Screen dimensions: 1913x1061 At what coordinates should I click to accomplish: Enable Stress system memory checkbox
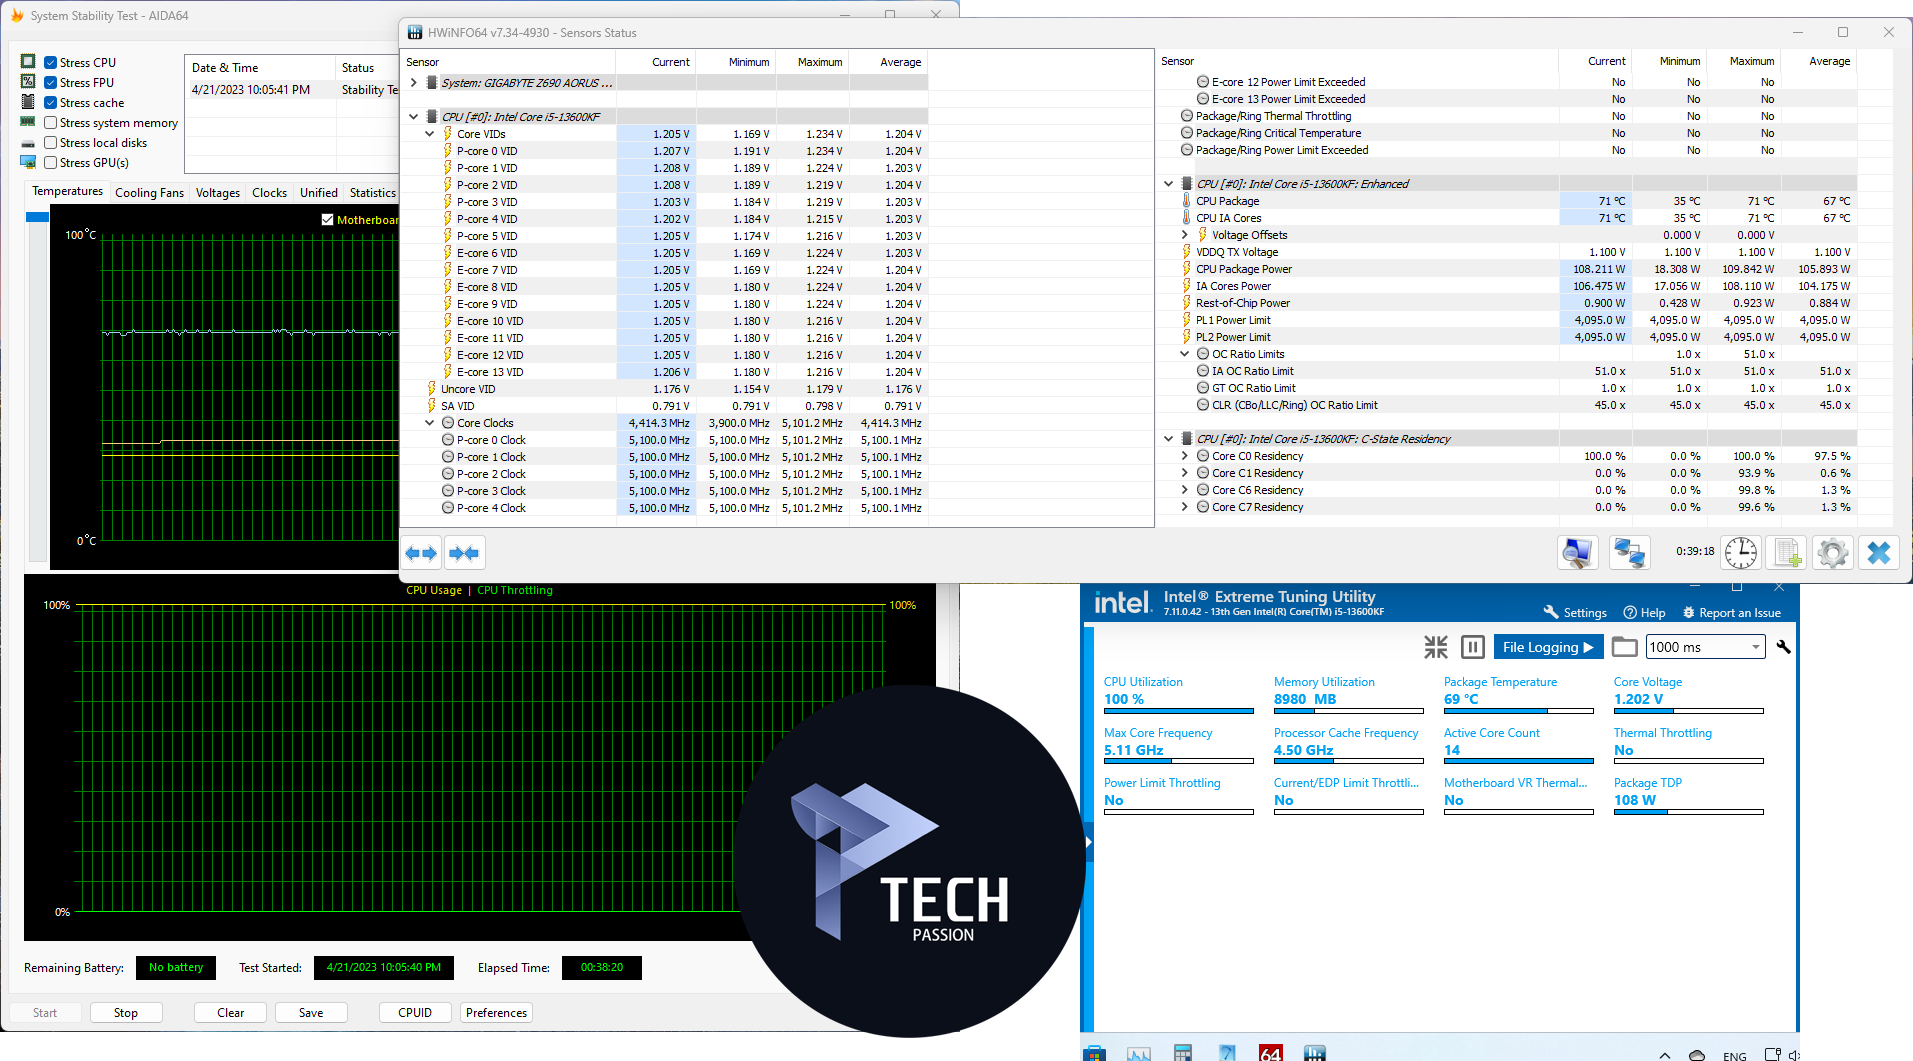click(51, 123)
